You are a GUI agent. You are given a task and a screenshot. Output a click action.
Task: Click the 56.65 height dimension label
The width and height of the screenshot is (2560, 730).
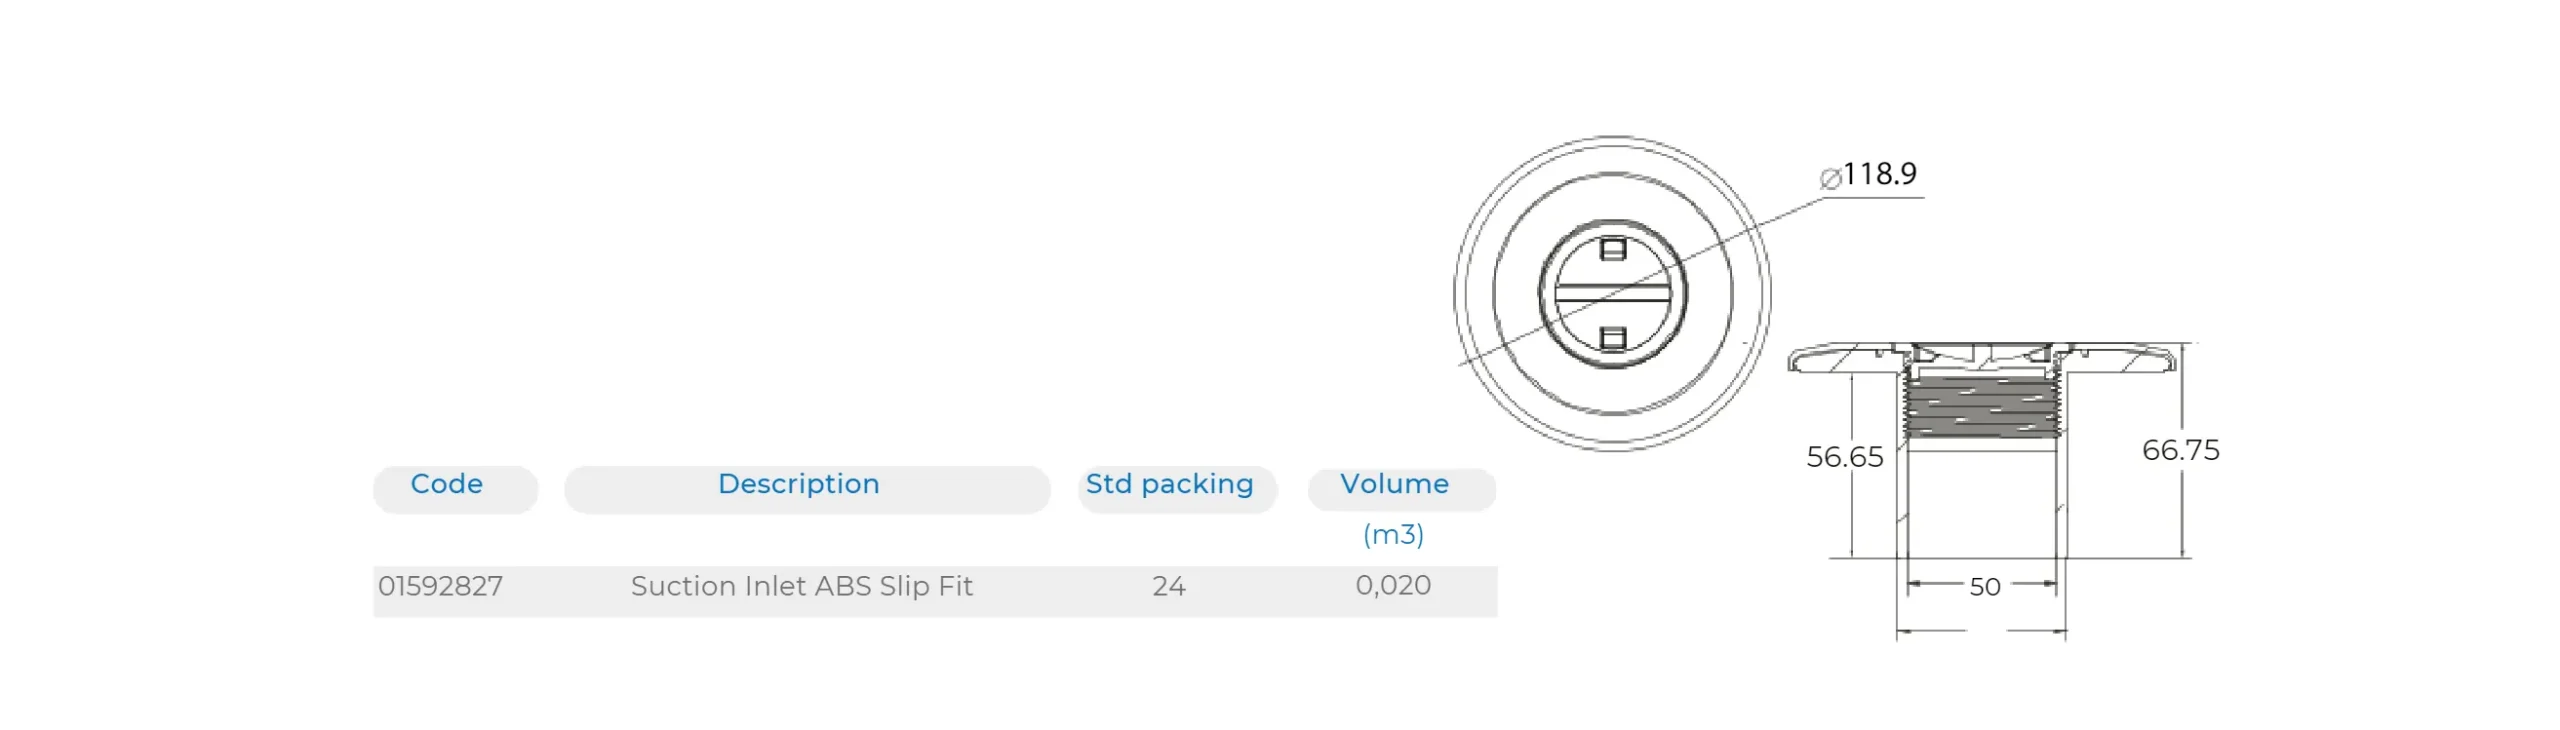click(x=1844, y=457)
